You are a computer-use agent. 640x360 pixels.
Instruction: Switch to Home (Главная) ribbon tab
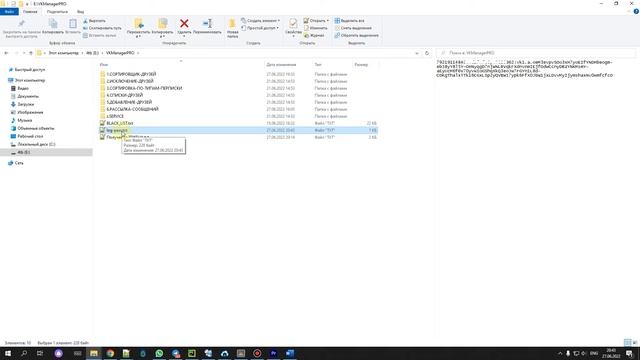coord(30,11)
